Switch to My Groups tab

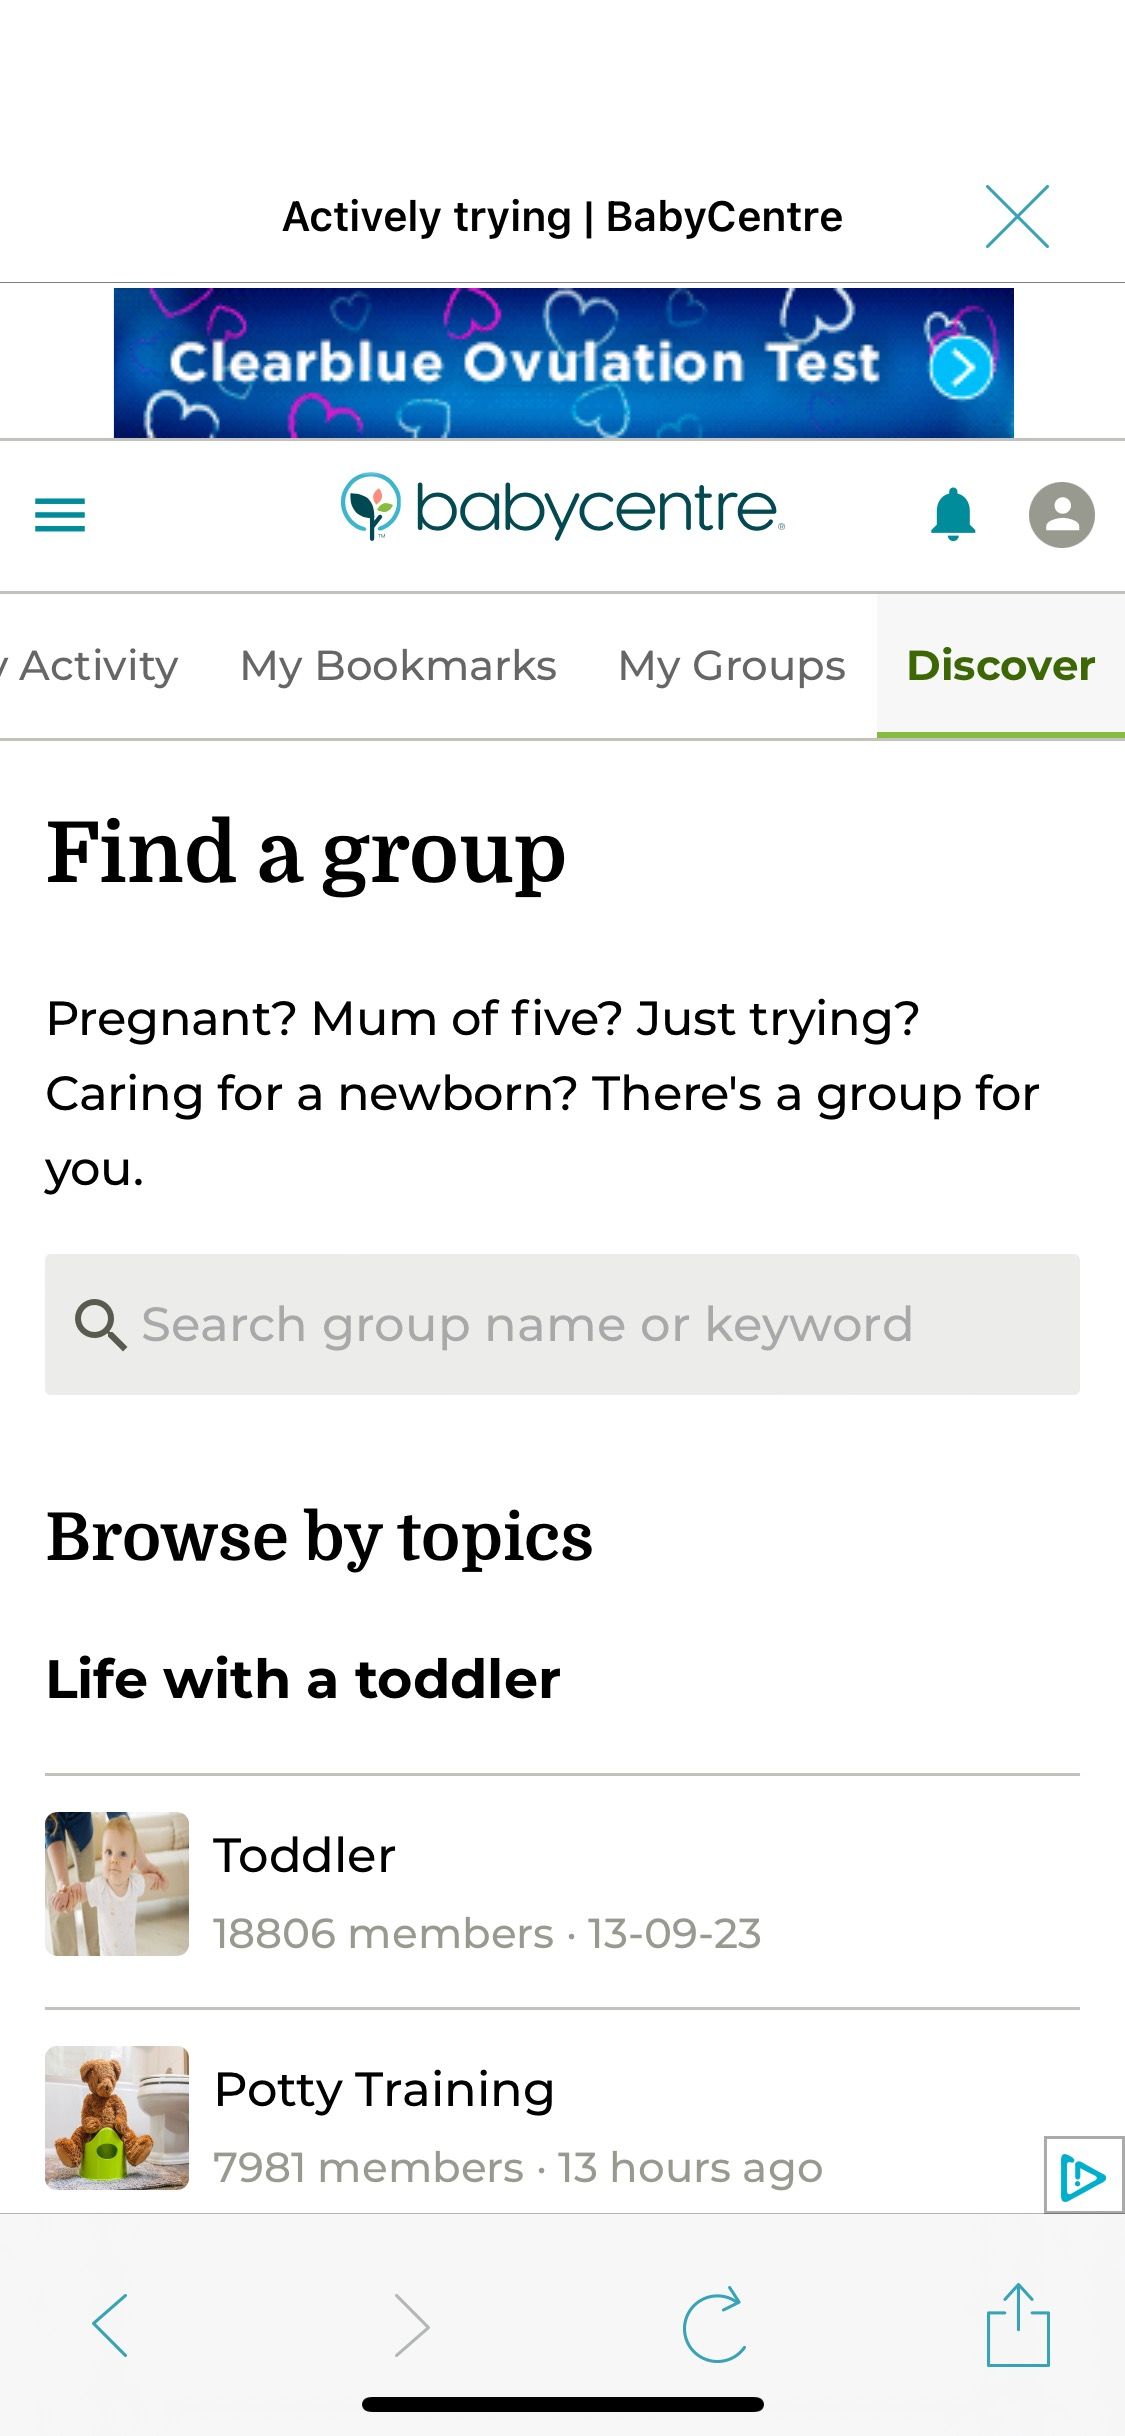[x=732, y=666]
